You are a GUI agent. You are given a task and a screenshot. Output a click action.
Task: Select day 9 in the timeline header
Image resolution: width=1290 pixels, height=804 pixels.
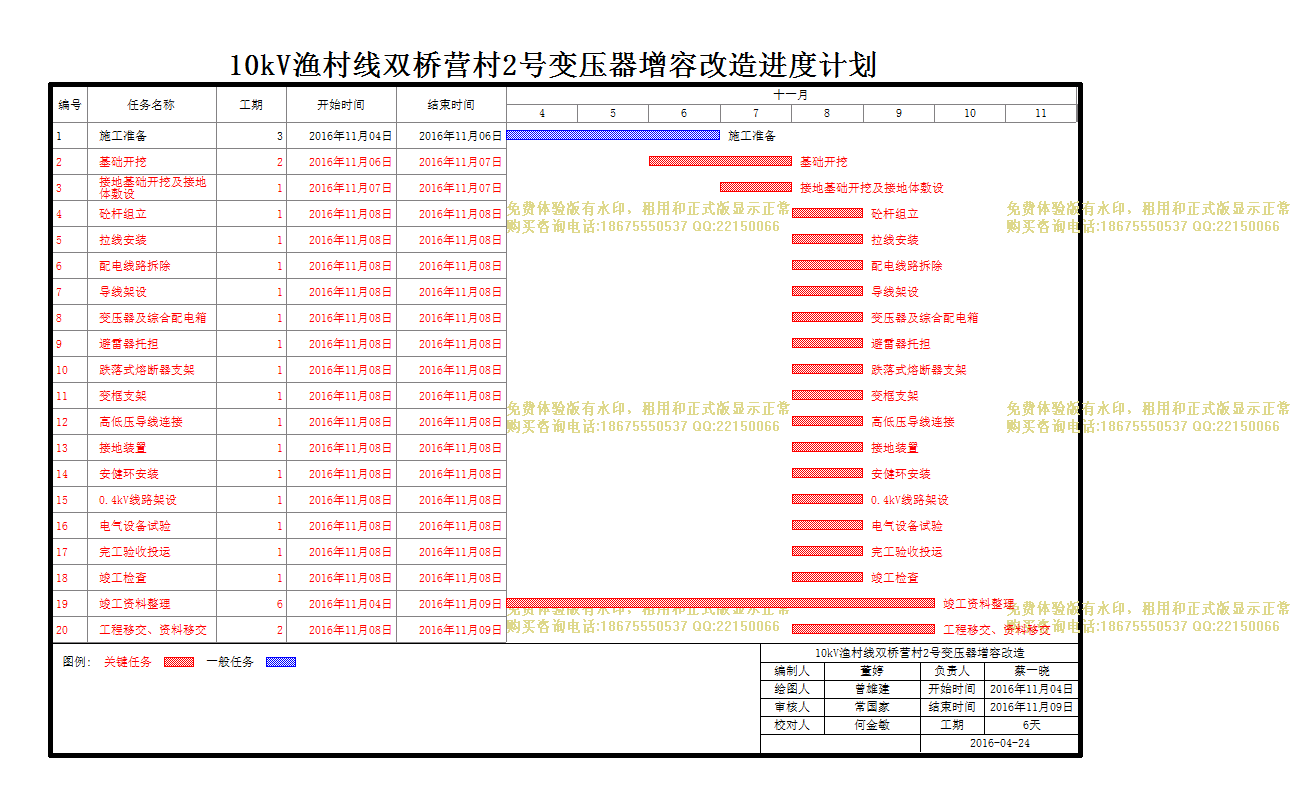pos(898,113)
